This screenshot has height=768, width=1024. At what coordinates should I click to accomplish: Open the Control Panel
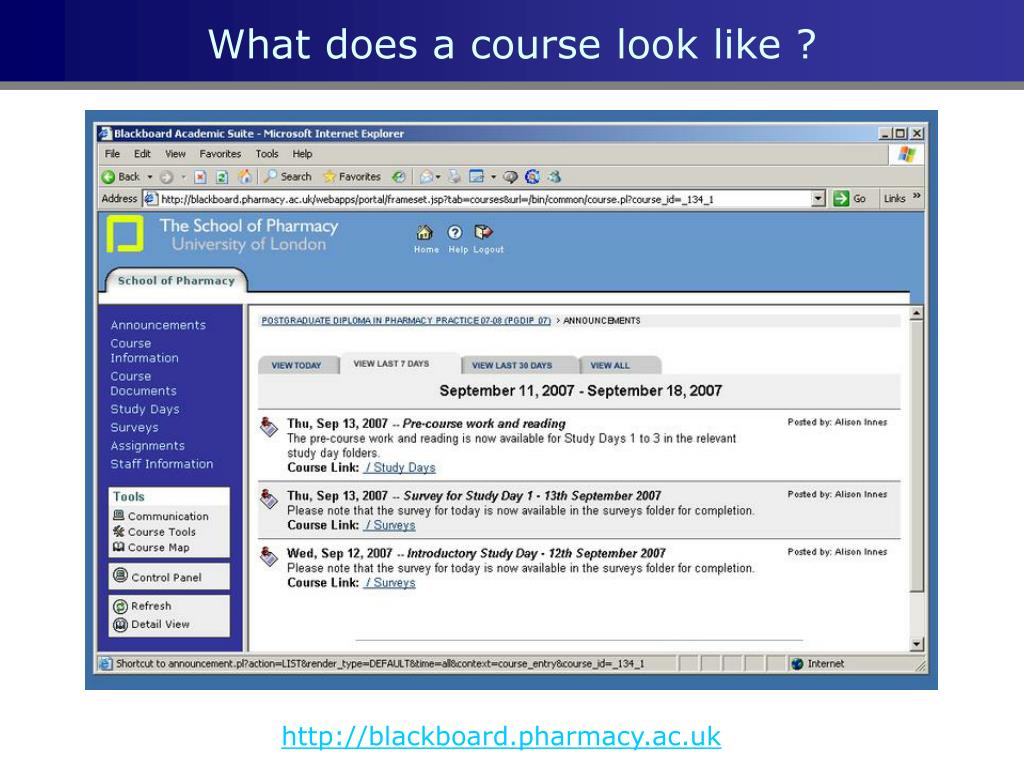point(157,577)
